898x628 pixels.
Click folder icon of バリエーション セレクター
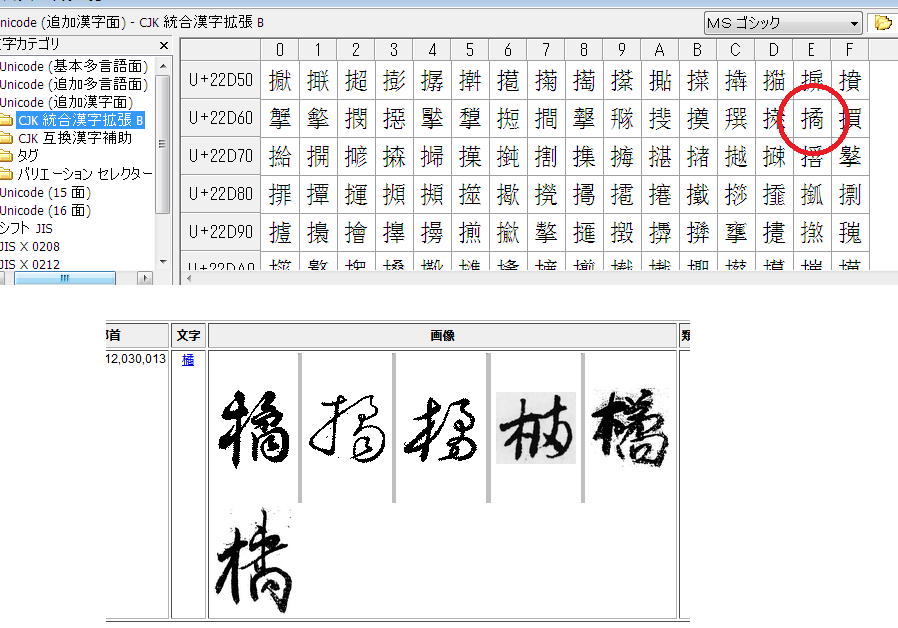6,175
